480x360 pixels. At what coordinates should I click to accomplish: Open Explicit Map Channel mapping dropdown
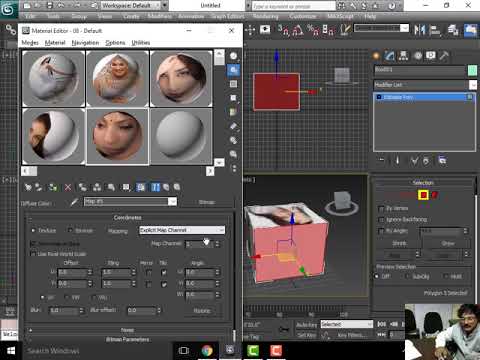coord(182,230)
